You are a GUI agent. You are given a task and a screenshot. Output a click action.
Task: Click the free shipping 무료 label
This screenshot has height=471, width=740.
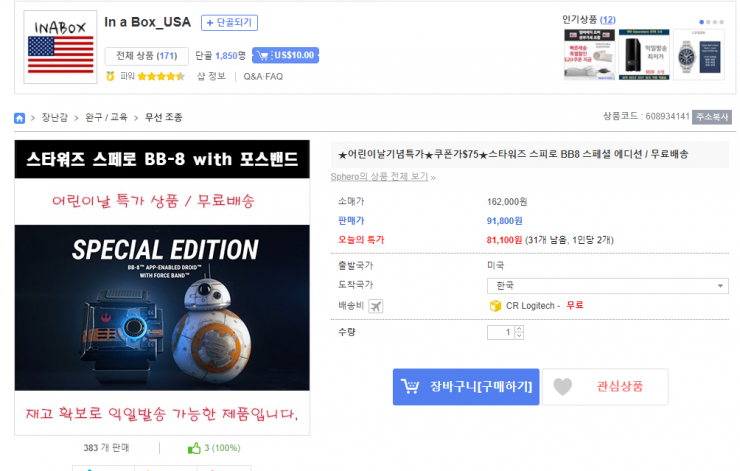(x=575, y=305)
